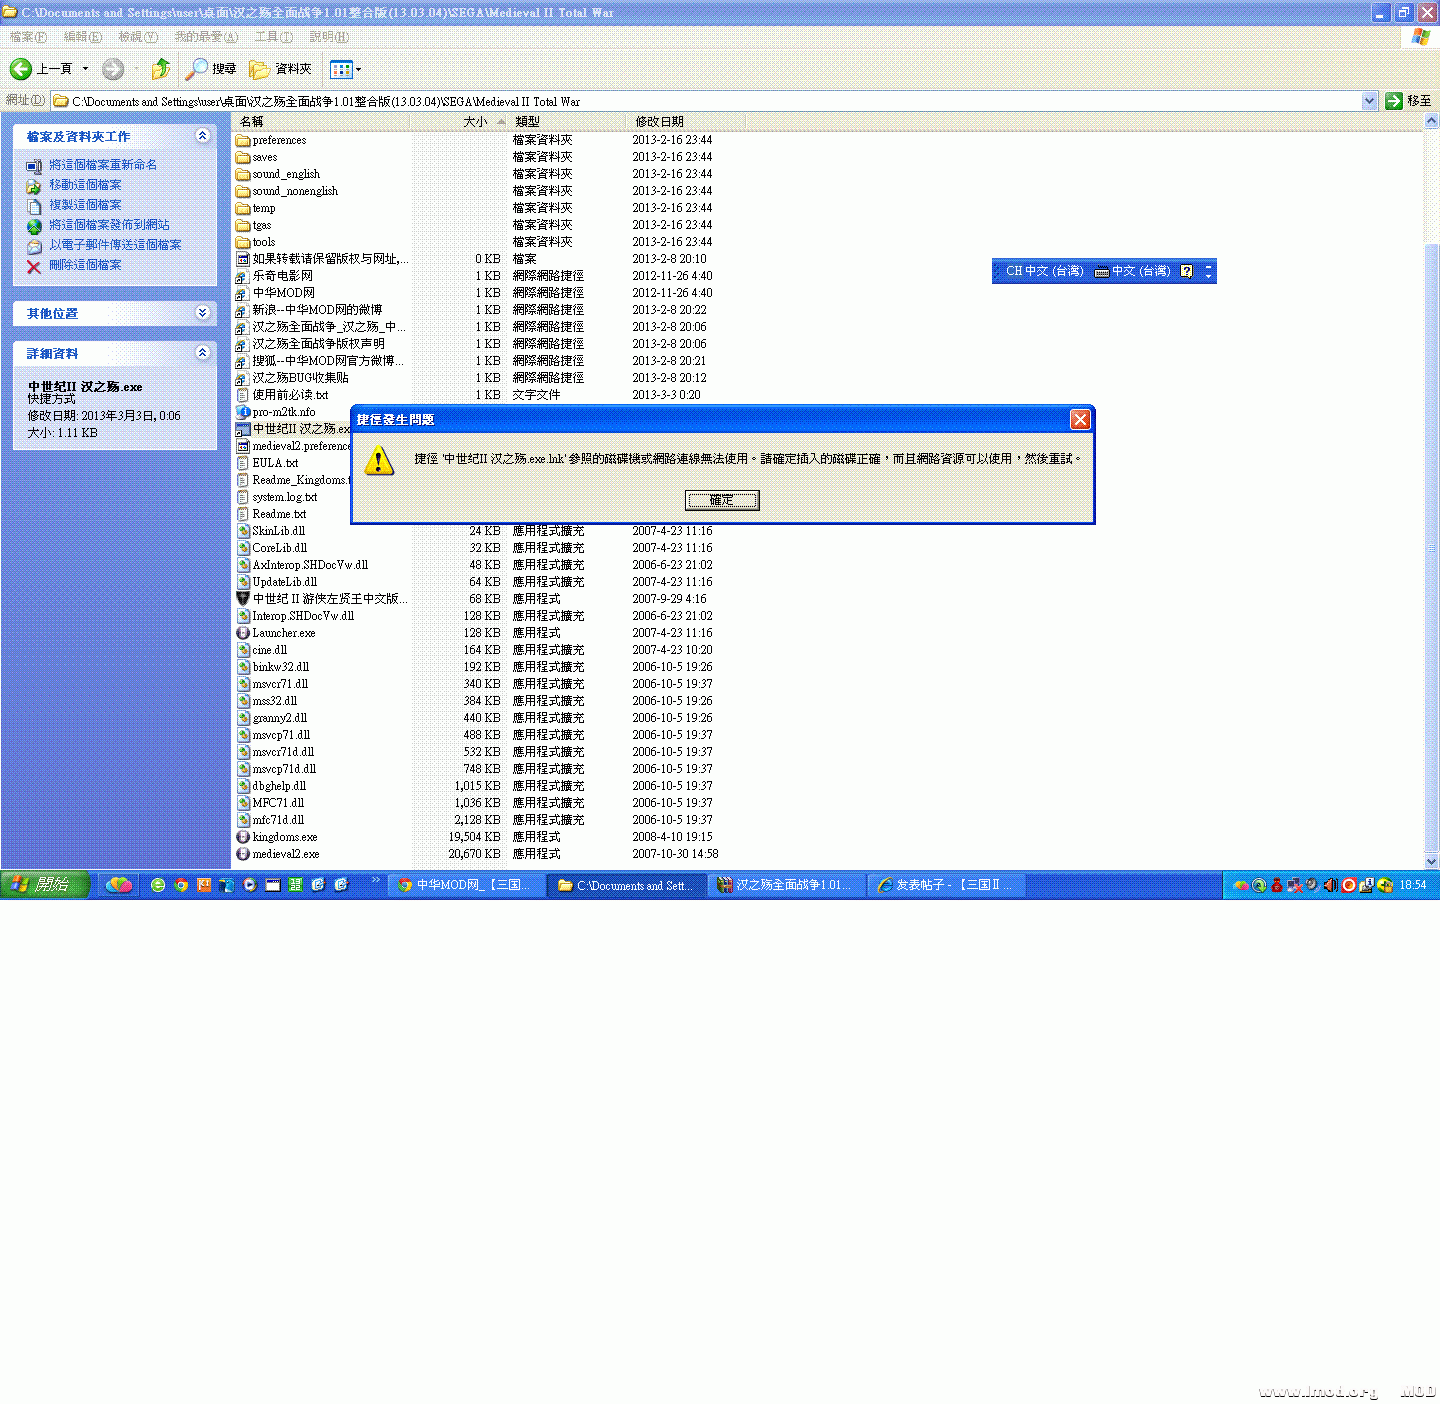Viewport: 1440px width, 1404px height.
Task: Collapse the 詳細資料 panel
Action: click(x=202, y=353)
